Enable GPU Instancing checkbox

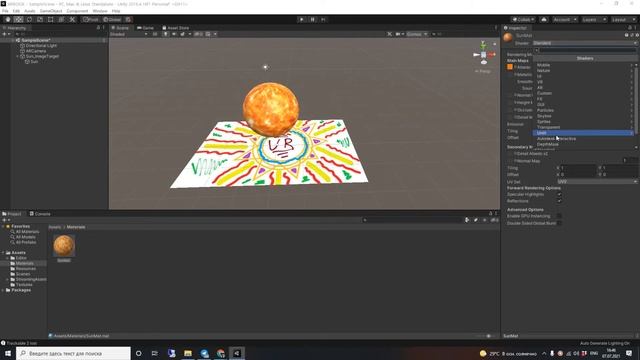559,216
